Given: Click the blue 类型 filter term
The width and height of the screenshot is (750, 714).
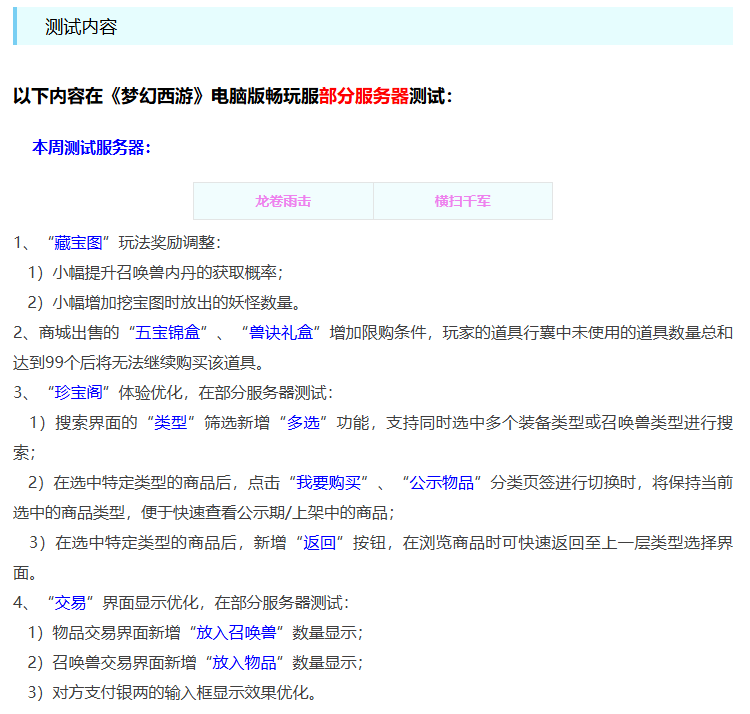Looking at the screenshot, I should (x=170, y=422).
